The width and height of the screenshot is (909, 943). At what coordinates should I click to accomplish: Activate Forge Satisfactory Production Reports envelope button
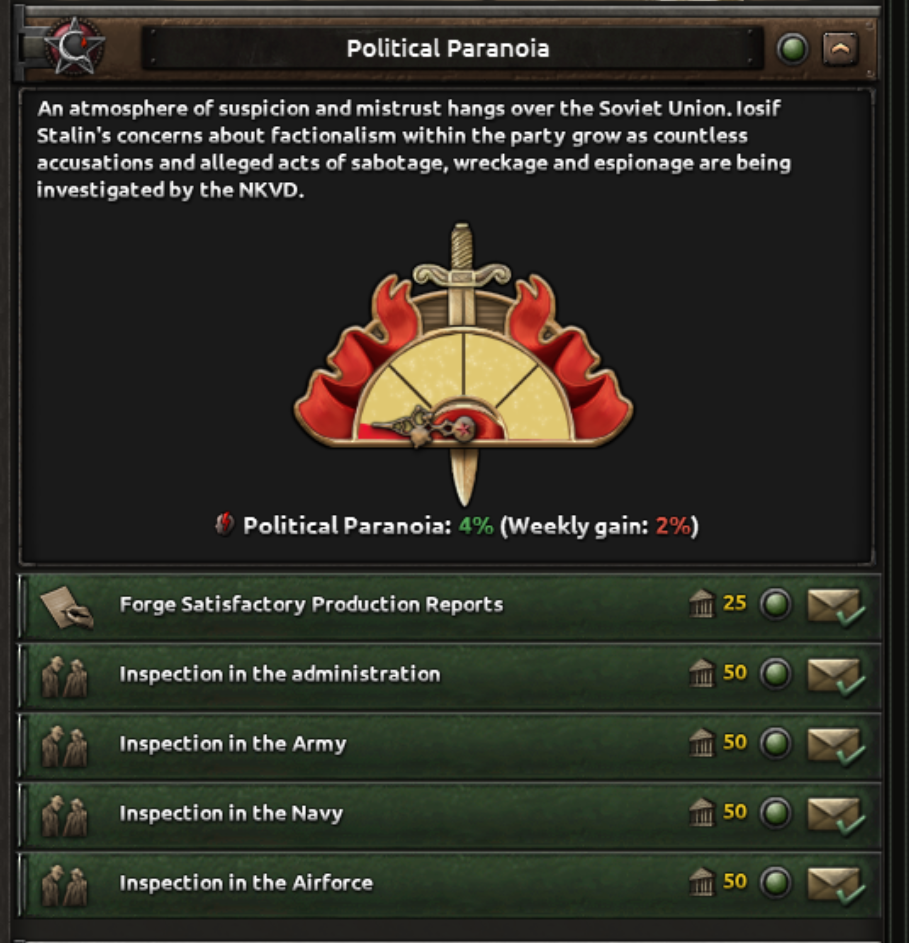pyautogui.click(x=833, y=605)
